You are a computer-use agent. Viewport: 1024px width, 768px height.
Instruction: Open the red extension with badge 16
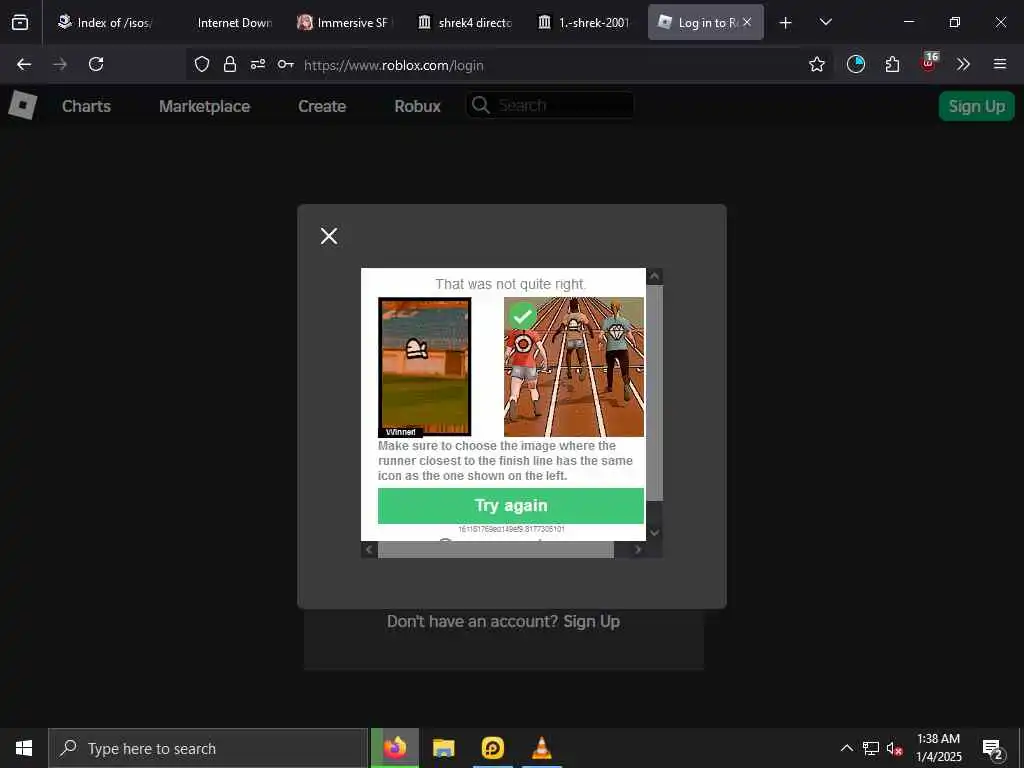click(929, 63)
